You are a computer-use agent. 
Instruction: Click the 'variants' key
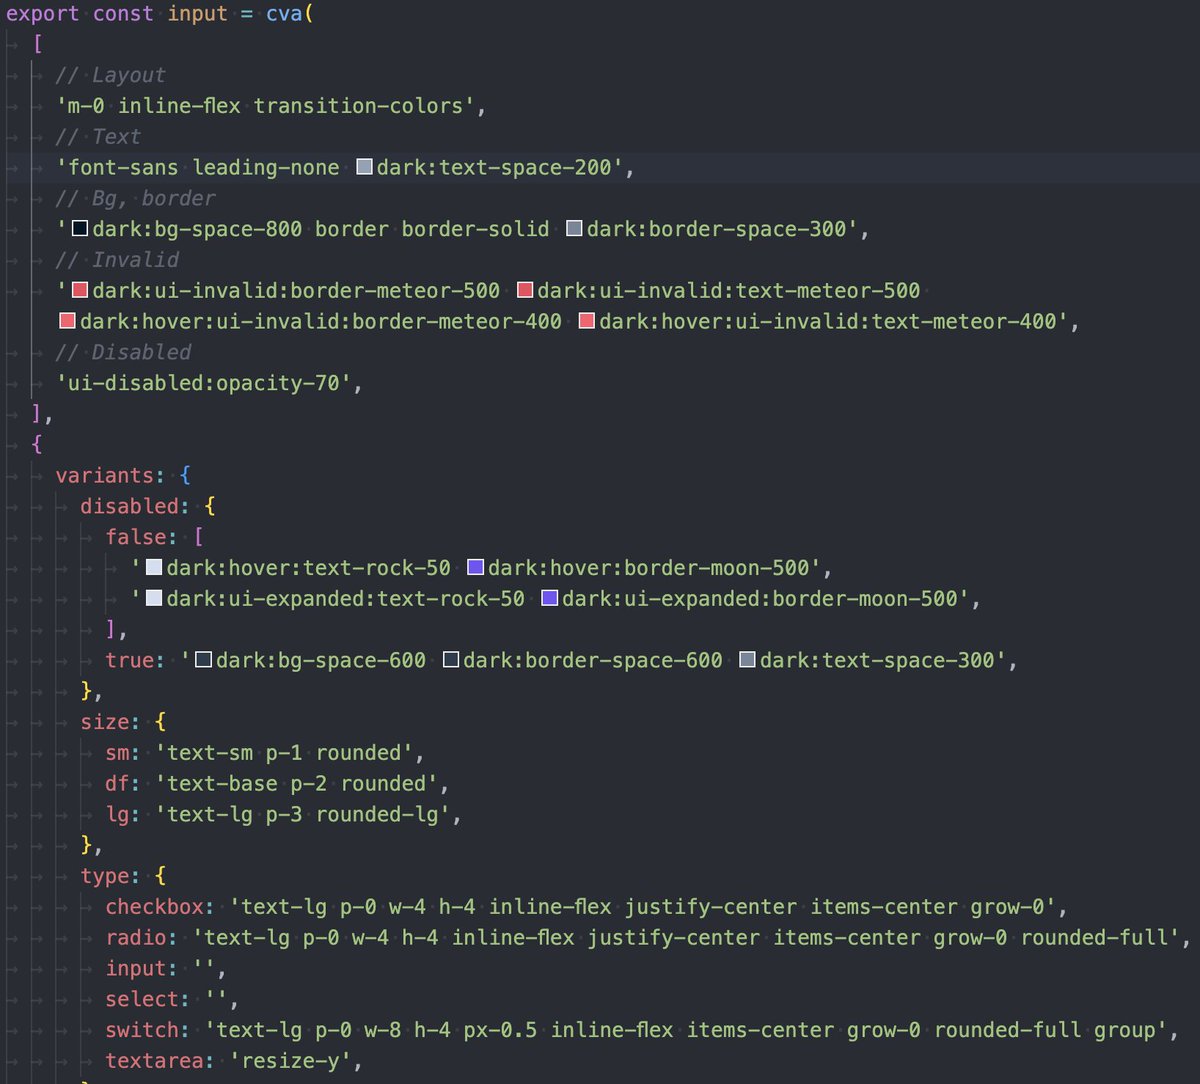105,475
